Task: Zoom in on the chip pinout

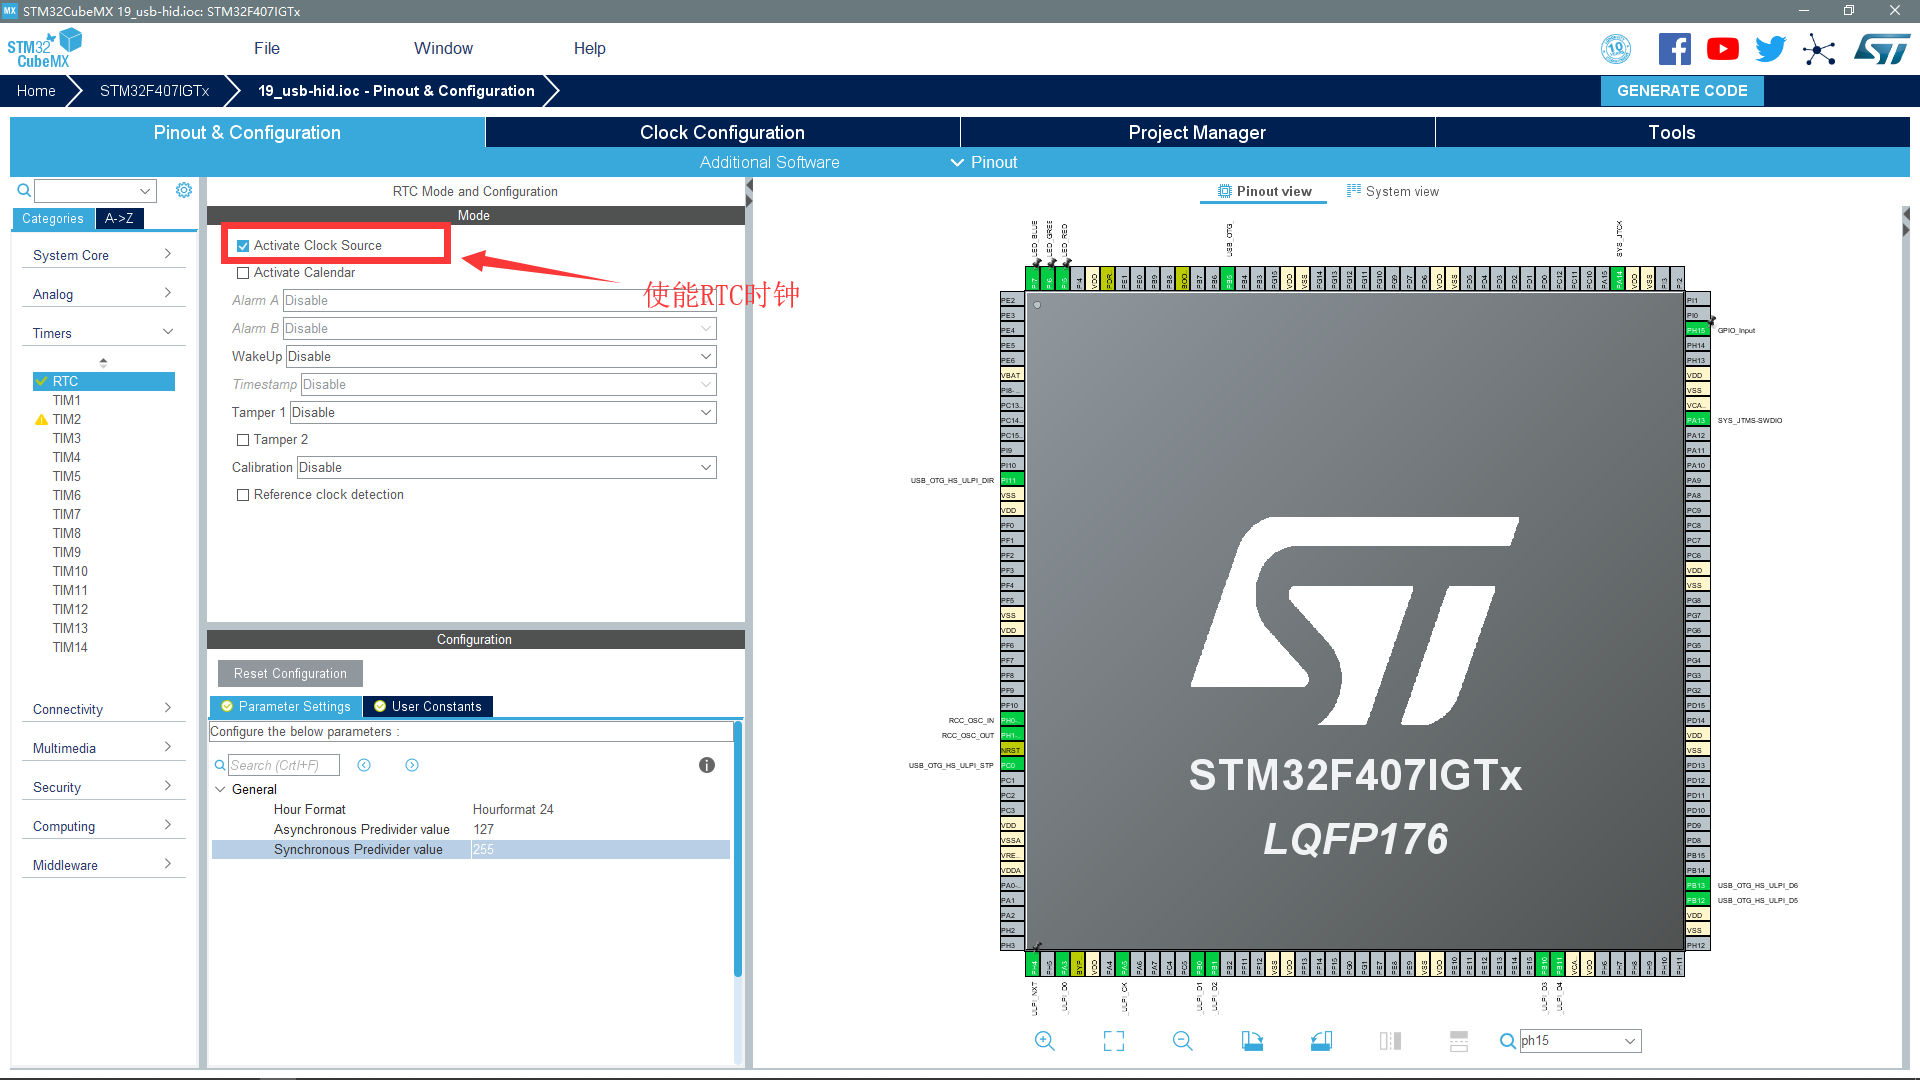Action: point(1044,1041)
